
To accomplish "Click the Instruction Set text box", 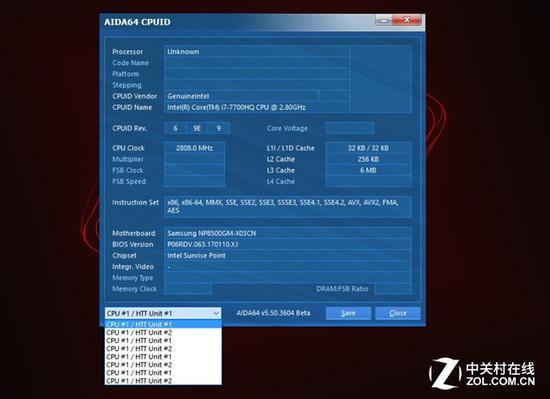I will coord(288,207).
